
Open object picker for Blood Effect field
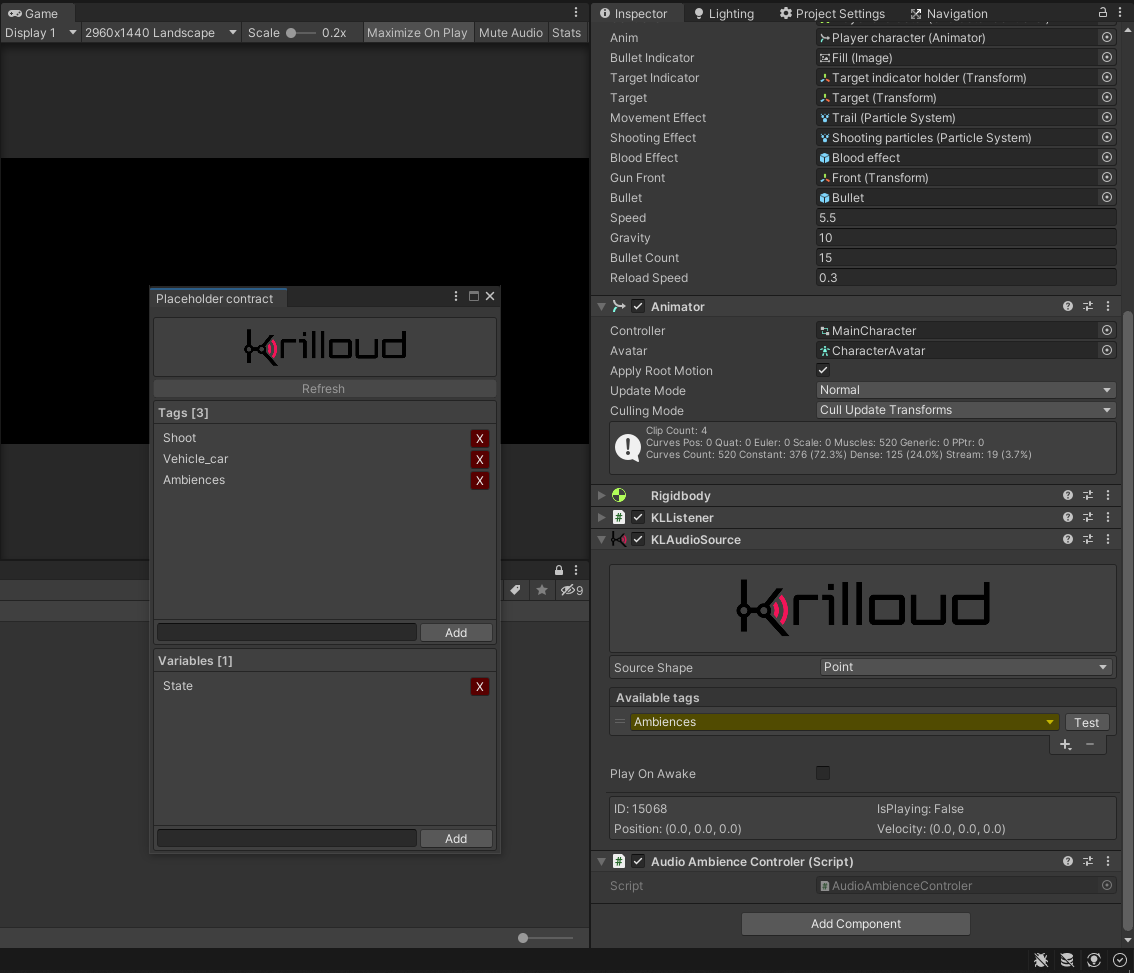point(1107,157)
